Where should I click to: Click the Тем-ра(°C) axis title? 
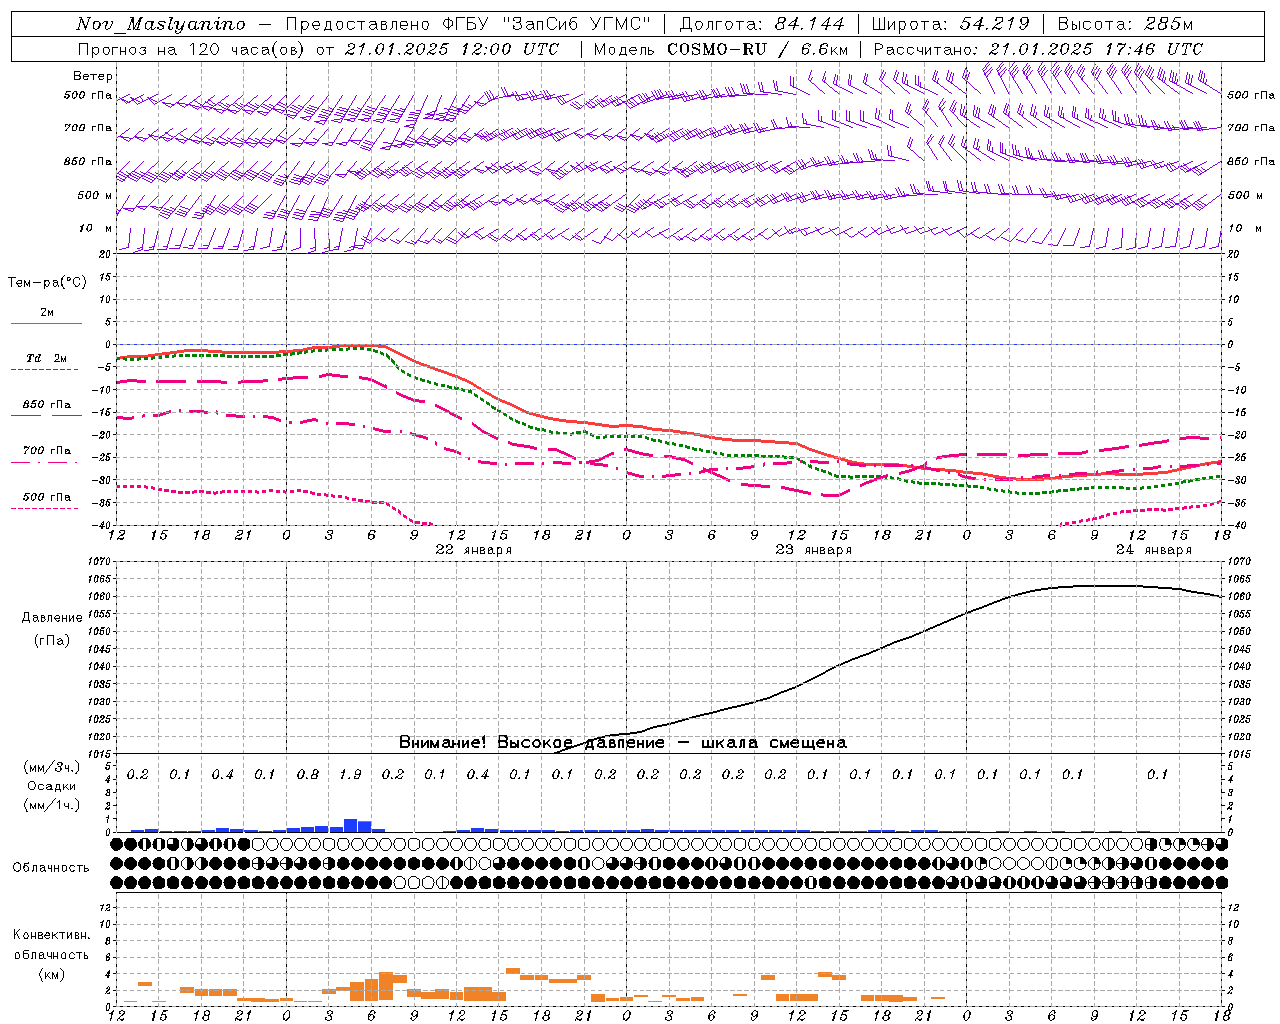(47, 283)
